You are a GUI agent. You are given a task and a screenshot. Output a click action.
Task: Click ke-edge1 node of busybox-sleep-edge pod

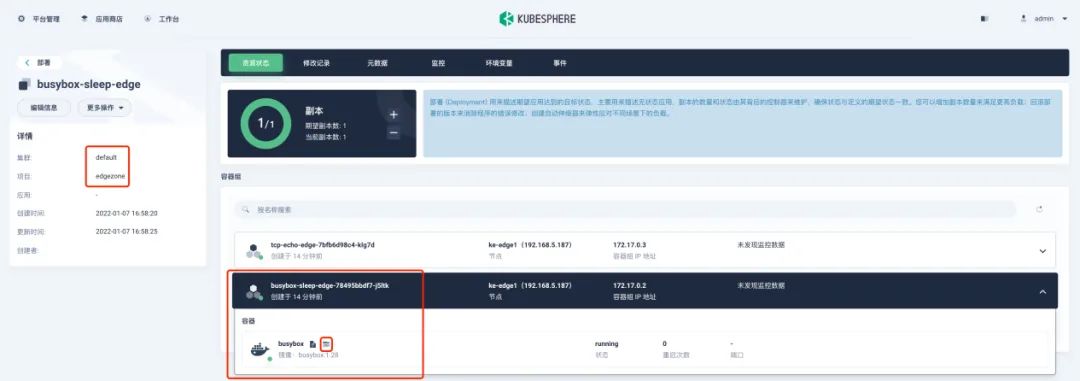coord(530,285)
